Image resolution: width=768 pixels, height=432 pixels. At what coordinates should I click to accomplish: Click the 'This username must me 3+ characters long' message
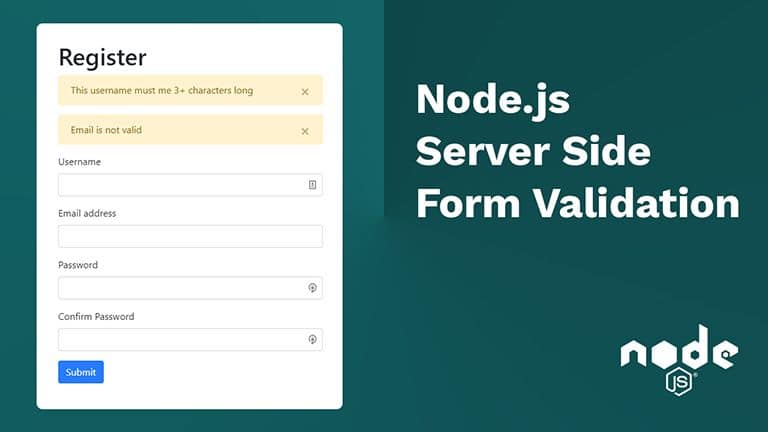tap(162, 91)
